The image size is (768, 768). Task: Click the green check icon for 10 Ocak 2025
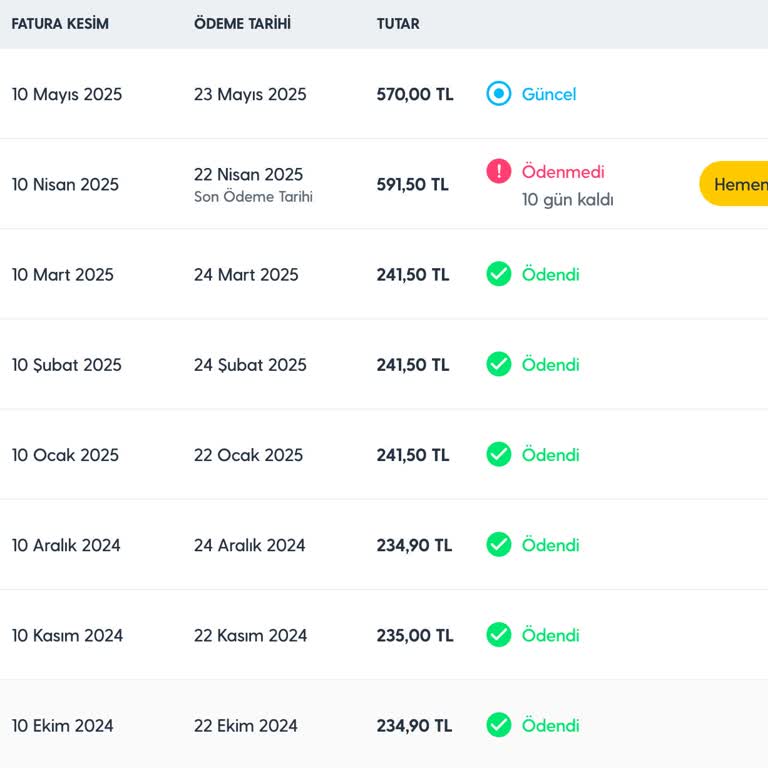tap(499, 454)
